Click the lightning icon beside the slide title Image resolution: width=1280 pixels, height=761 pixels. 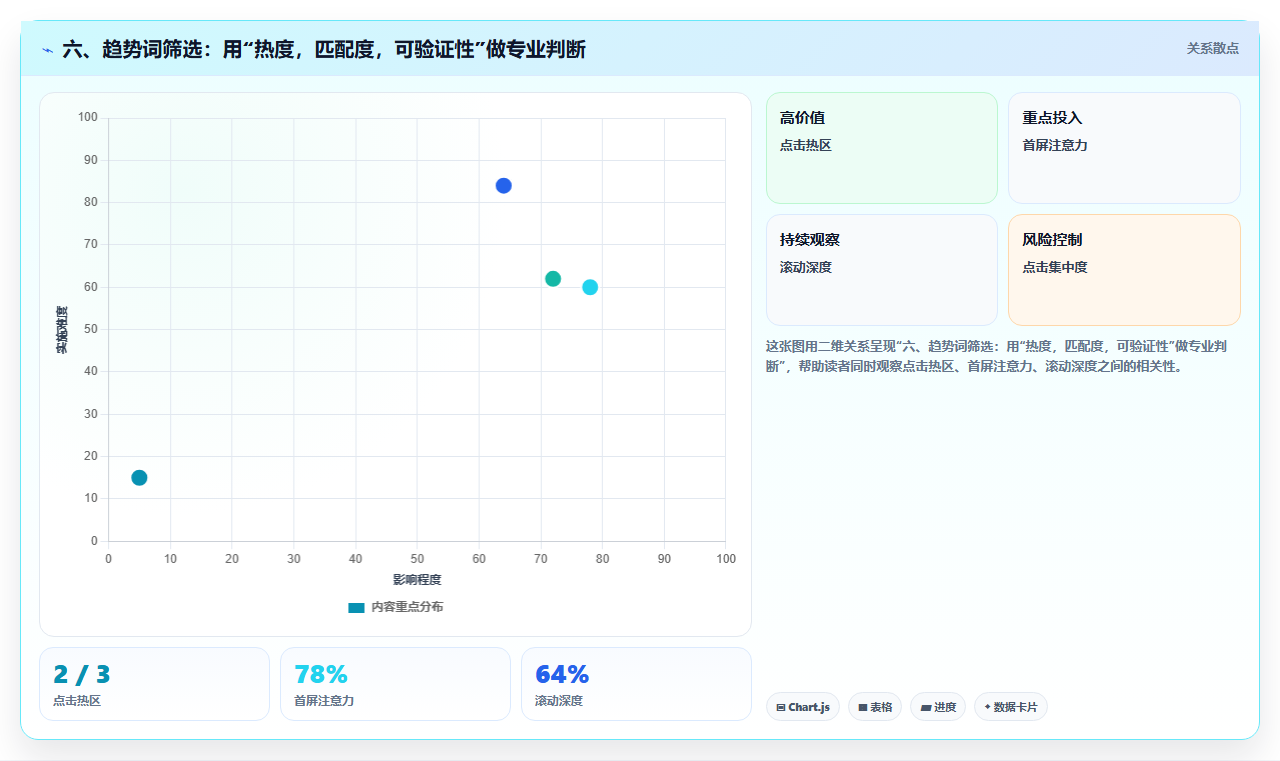point(48,49)
